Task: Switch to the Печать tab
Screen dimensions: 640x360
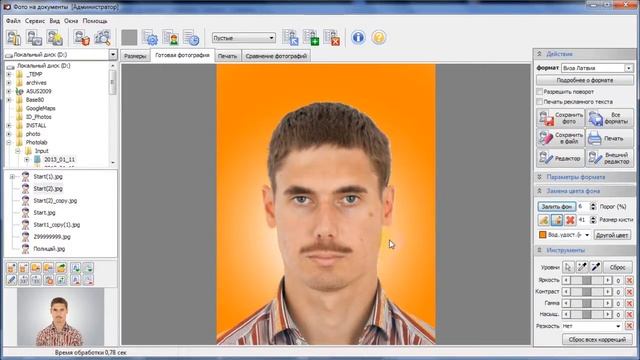Action: 227,56
